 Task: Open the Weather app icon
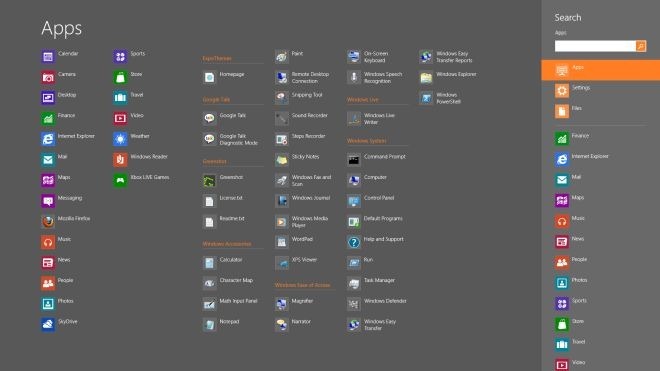pos(120,139)
